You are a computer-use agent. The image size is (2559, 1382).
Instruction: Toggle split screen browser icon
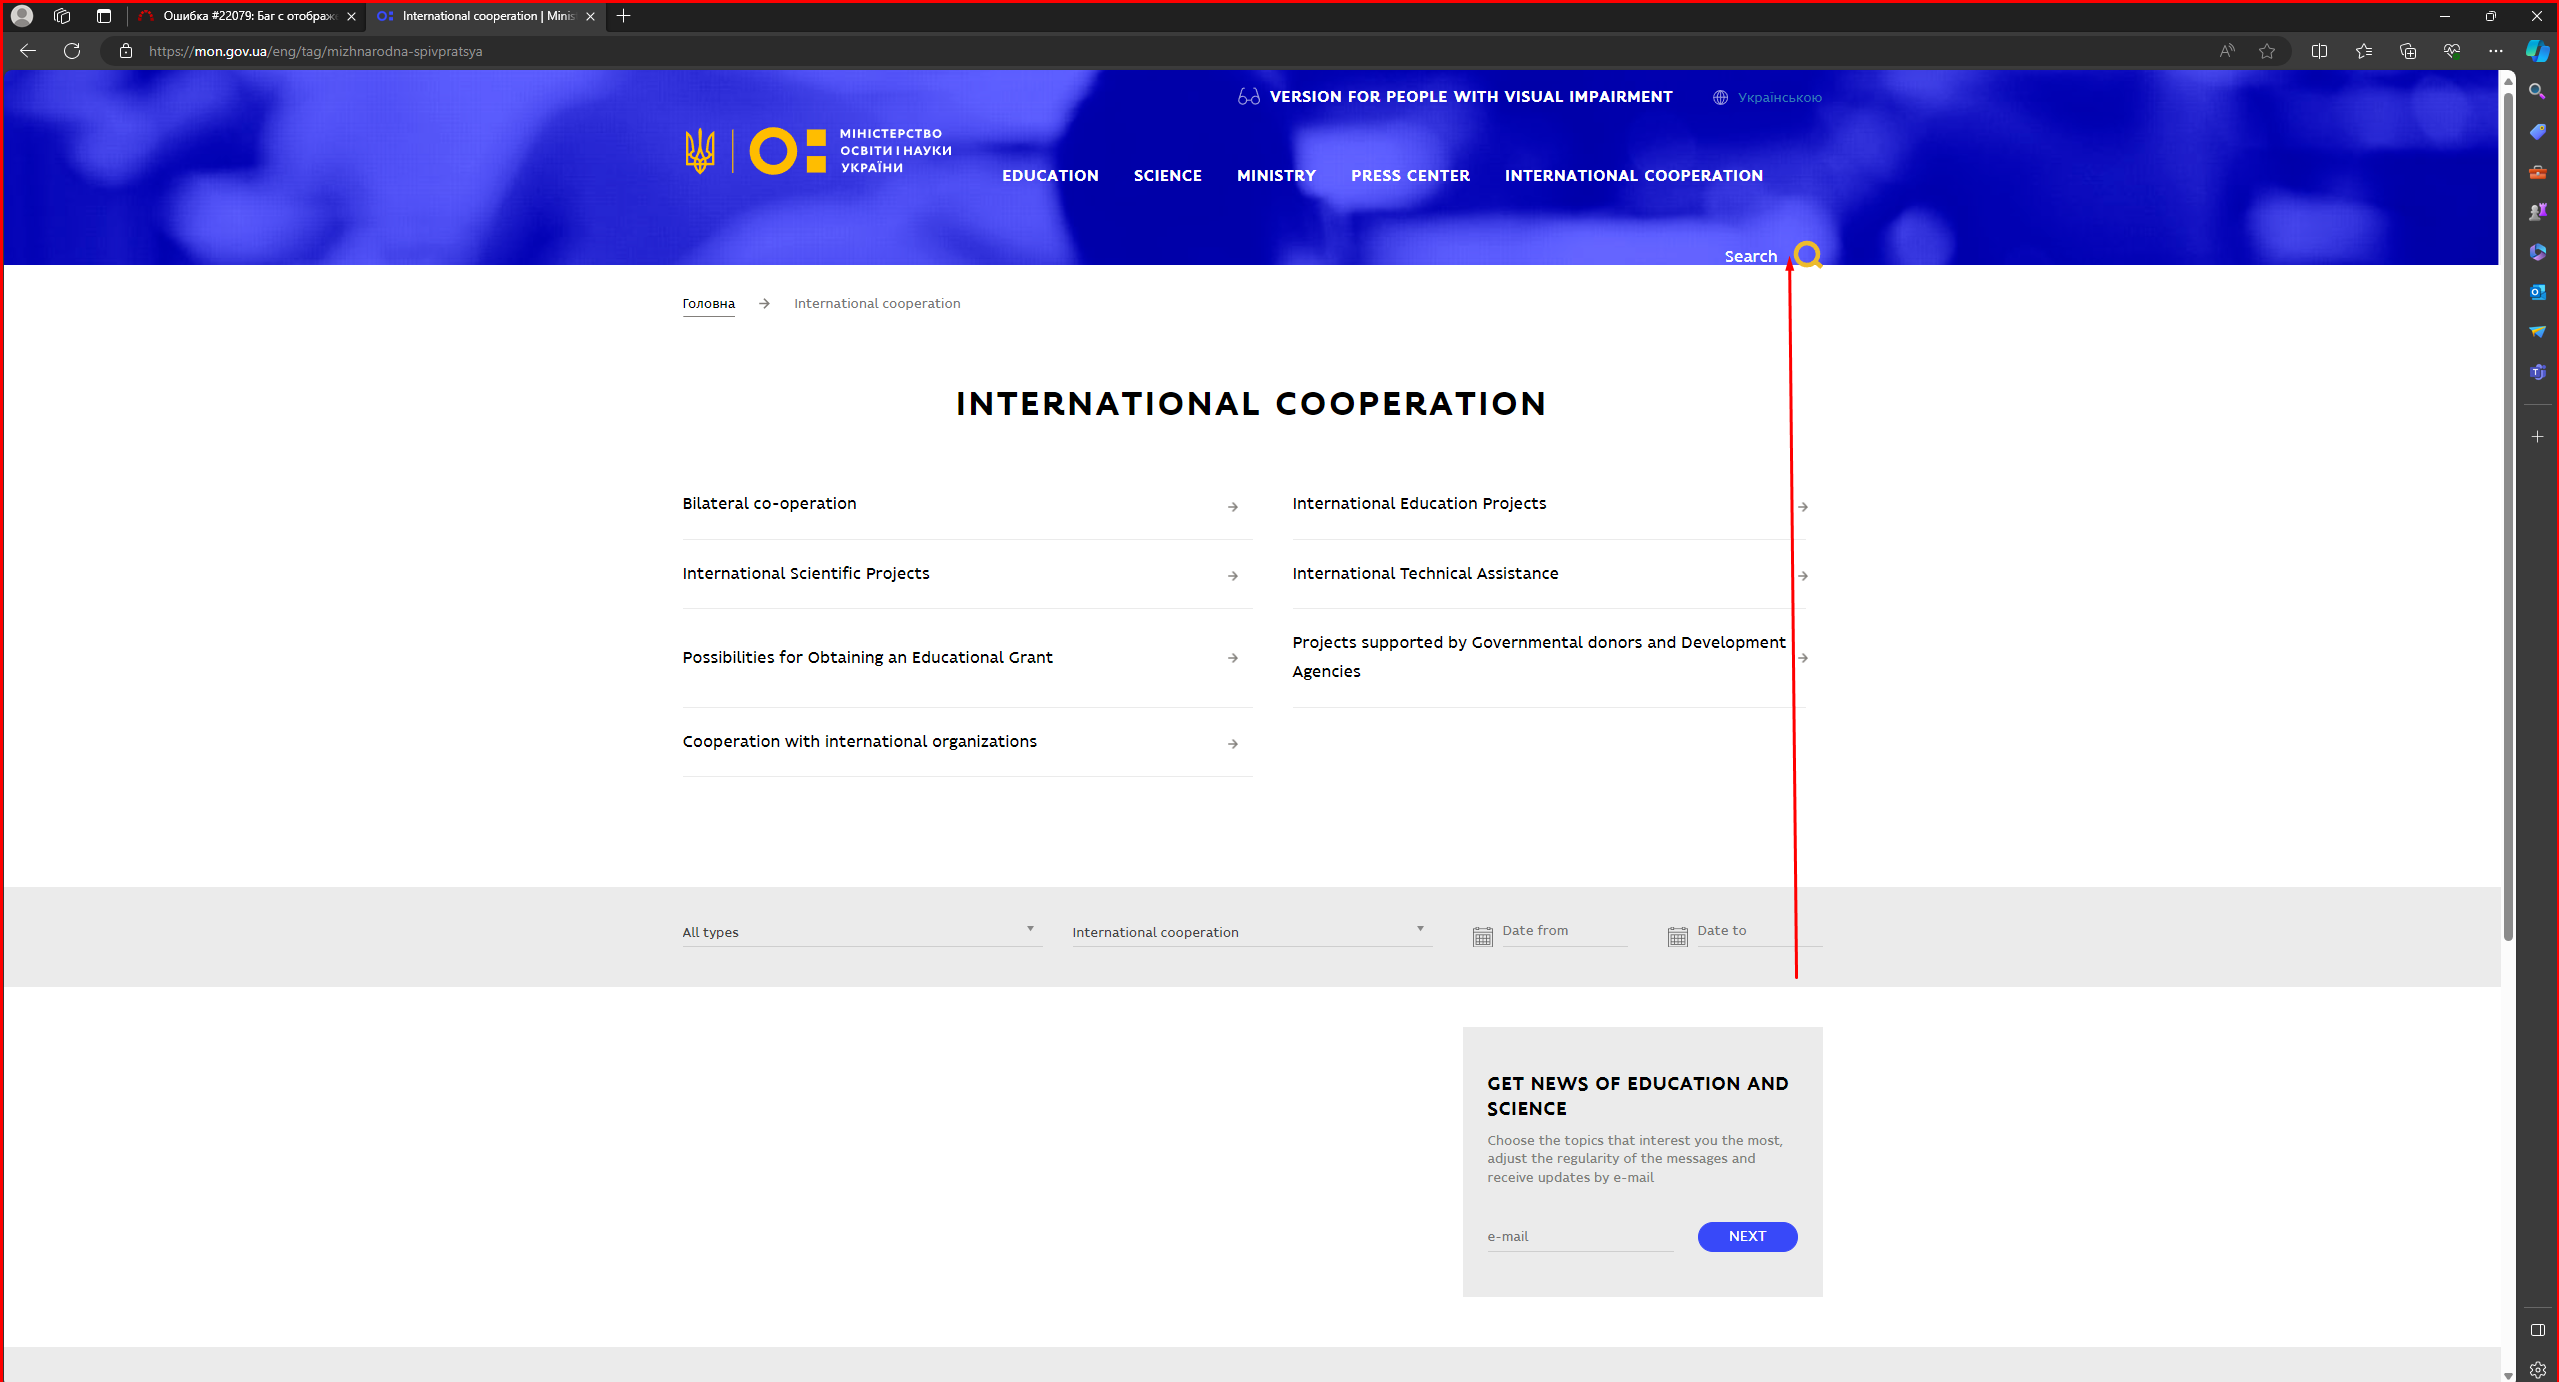[2319, 51]
